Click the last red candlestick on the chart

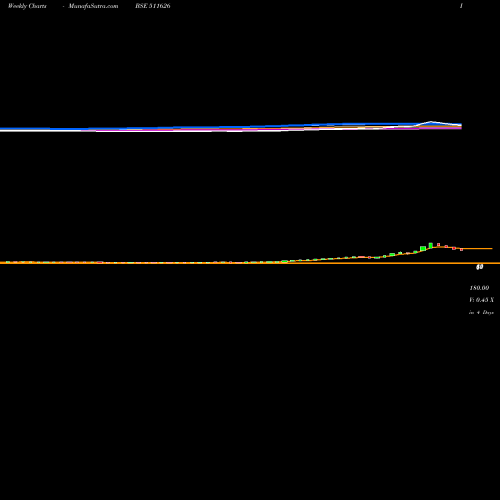(x=462, y=249)
